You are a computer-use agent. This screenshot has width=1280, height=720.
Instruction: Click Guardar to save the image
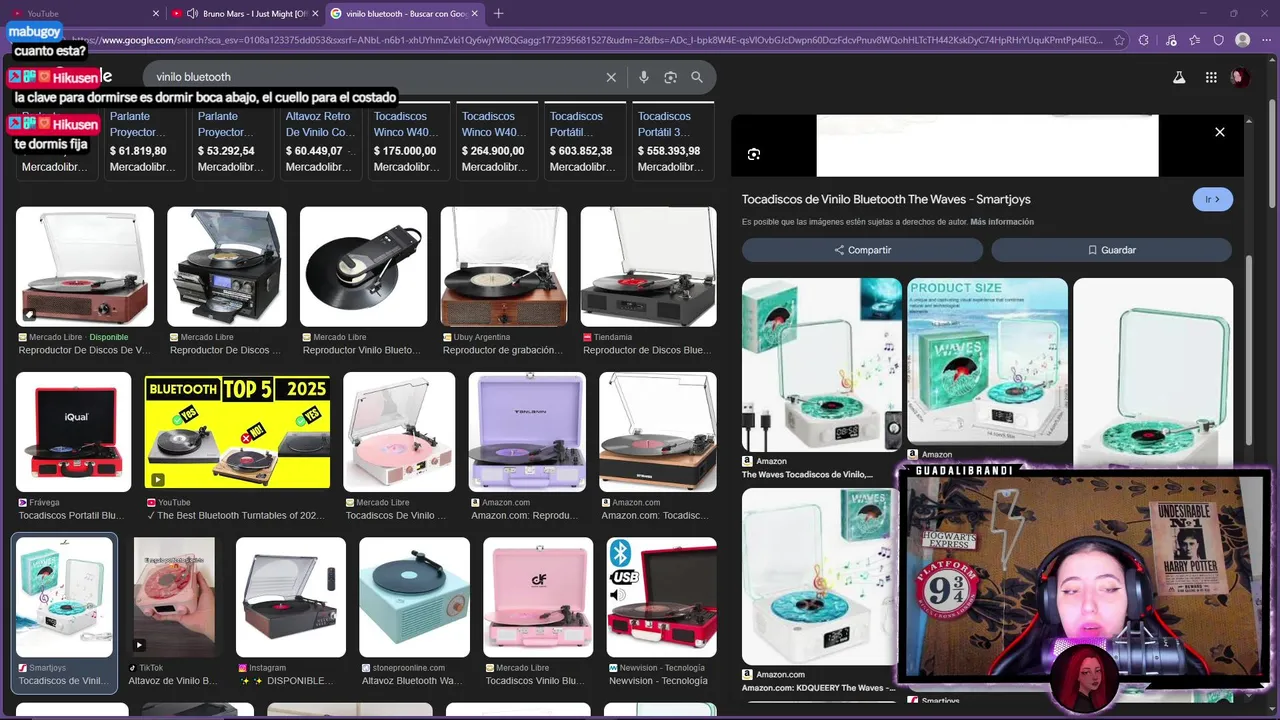pyautogui.click(x=1111, y=250)
